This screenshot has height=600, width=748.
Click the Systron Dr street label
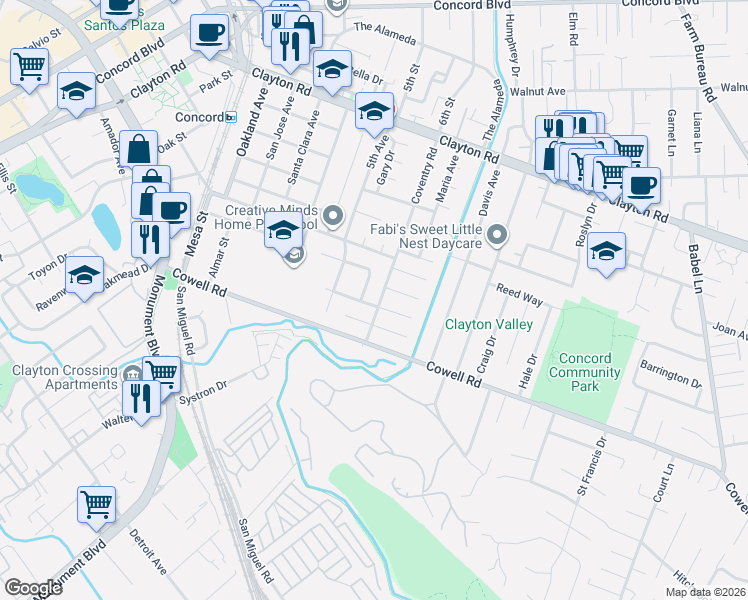(x=203, y=393)
